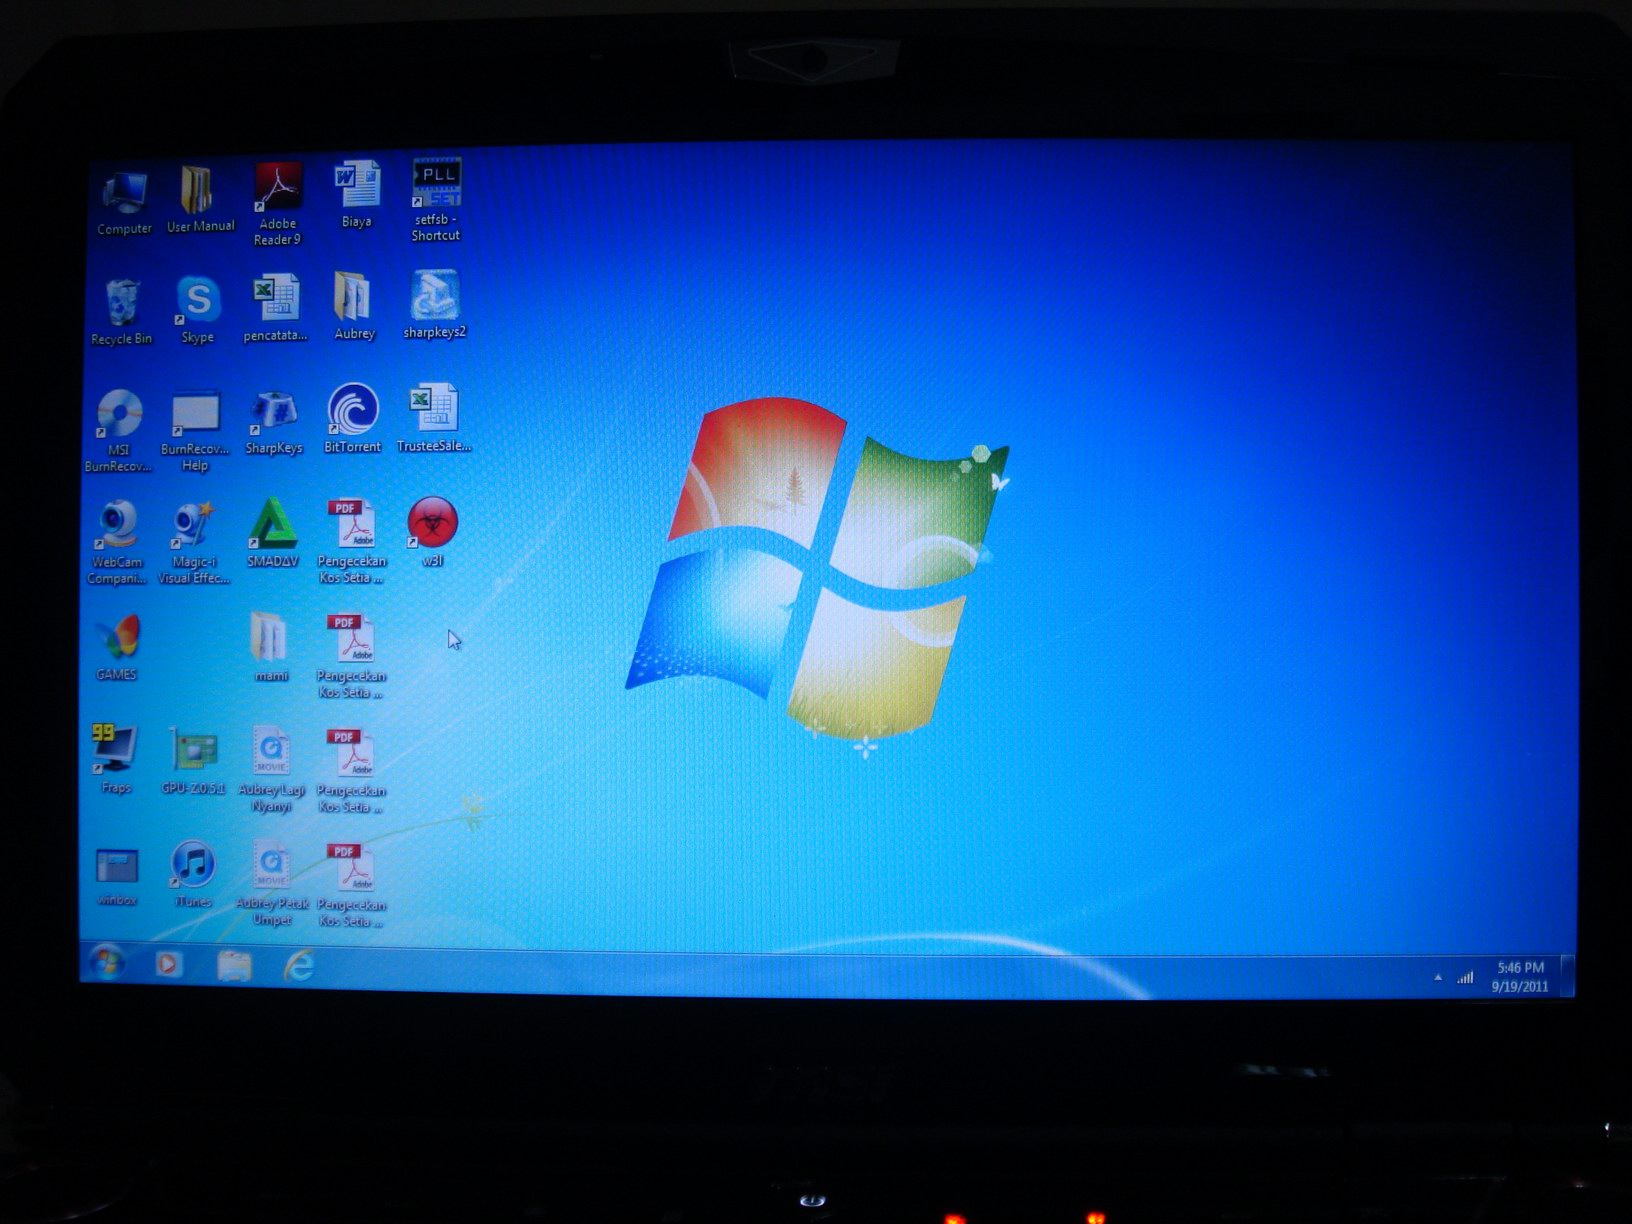
Task: Select the red w3l biohazard icon
Action: [432, 531]
